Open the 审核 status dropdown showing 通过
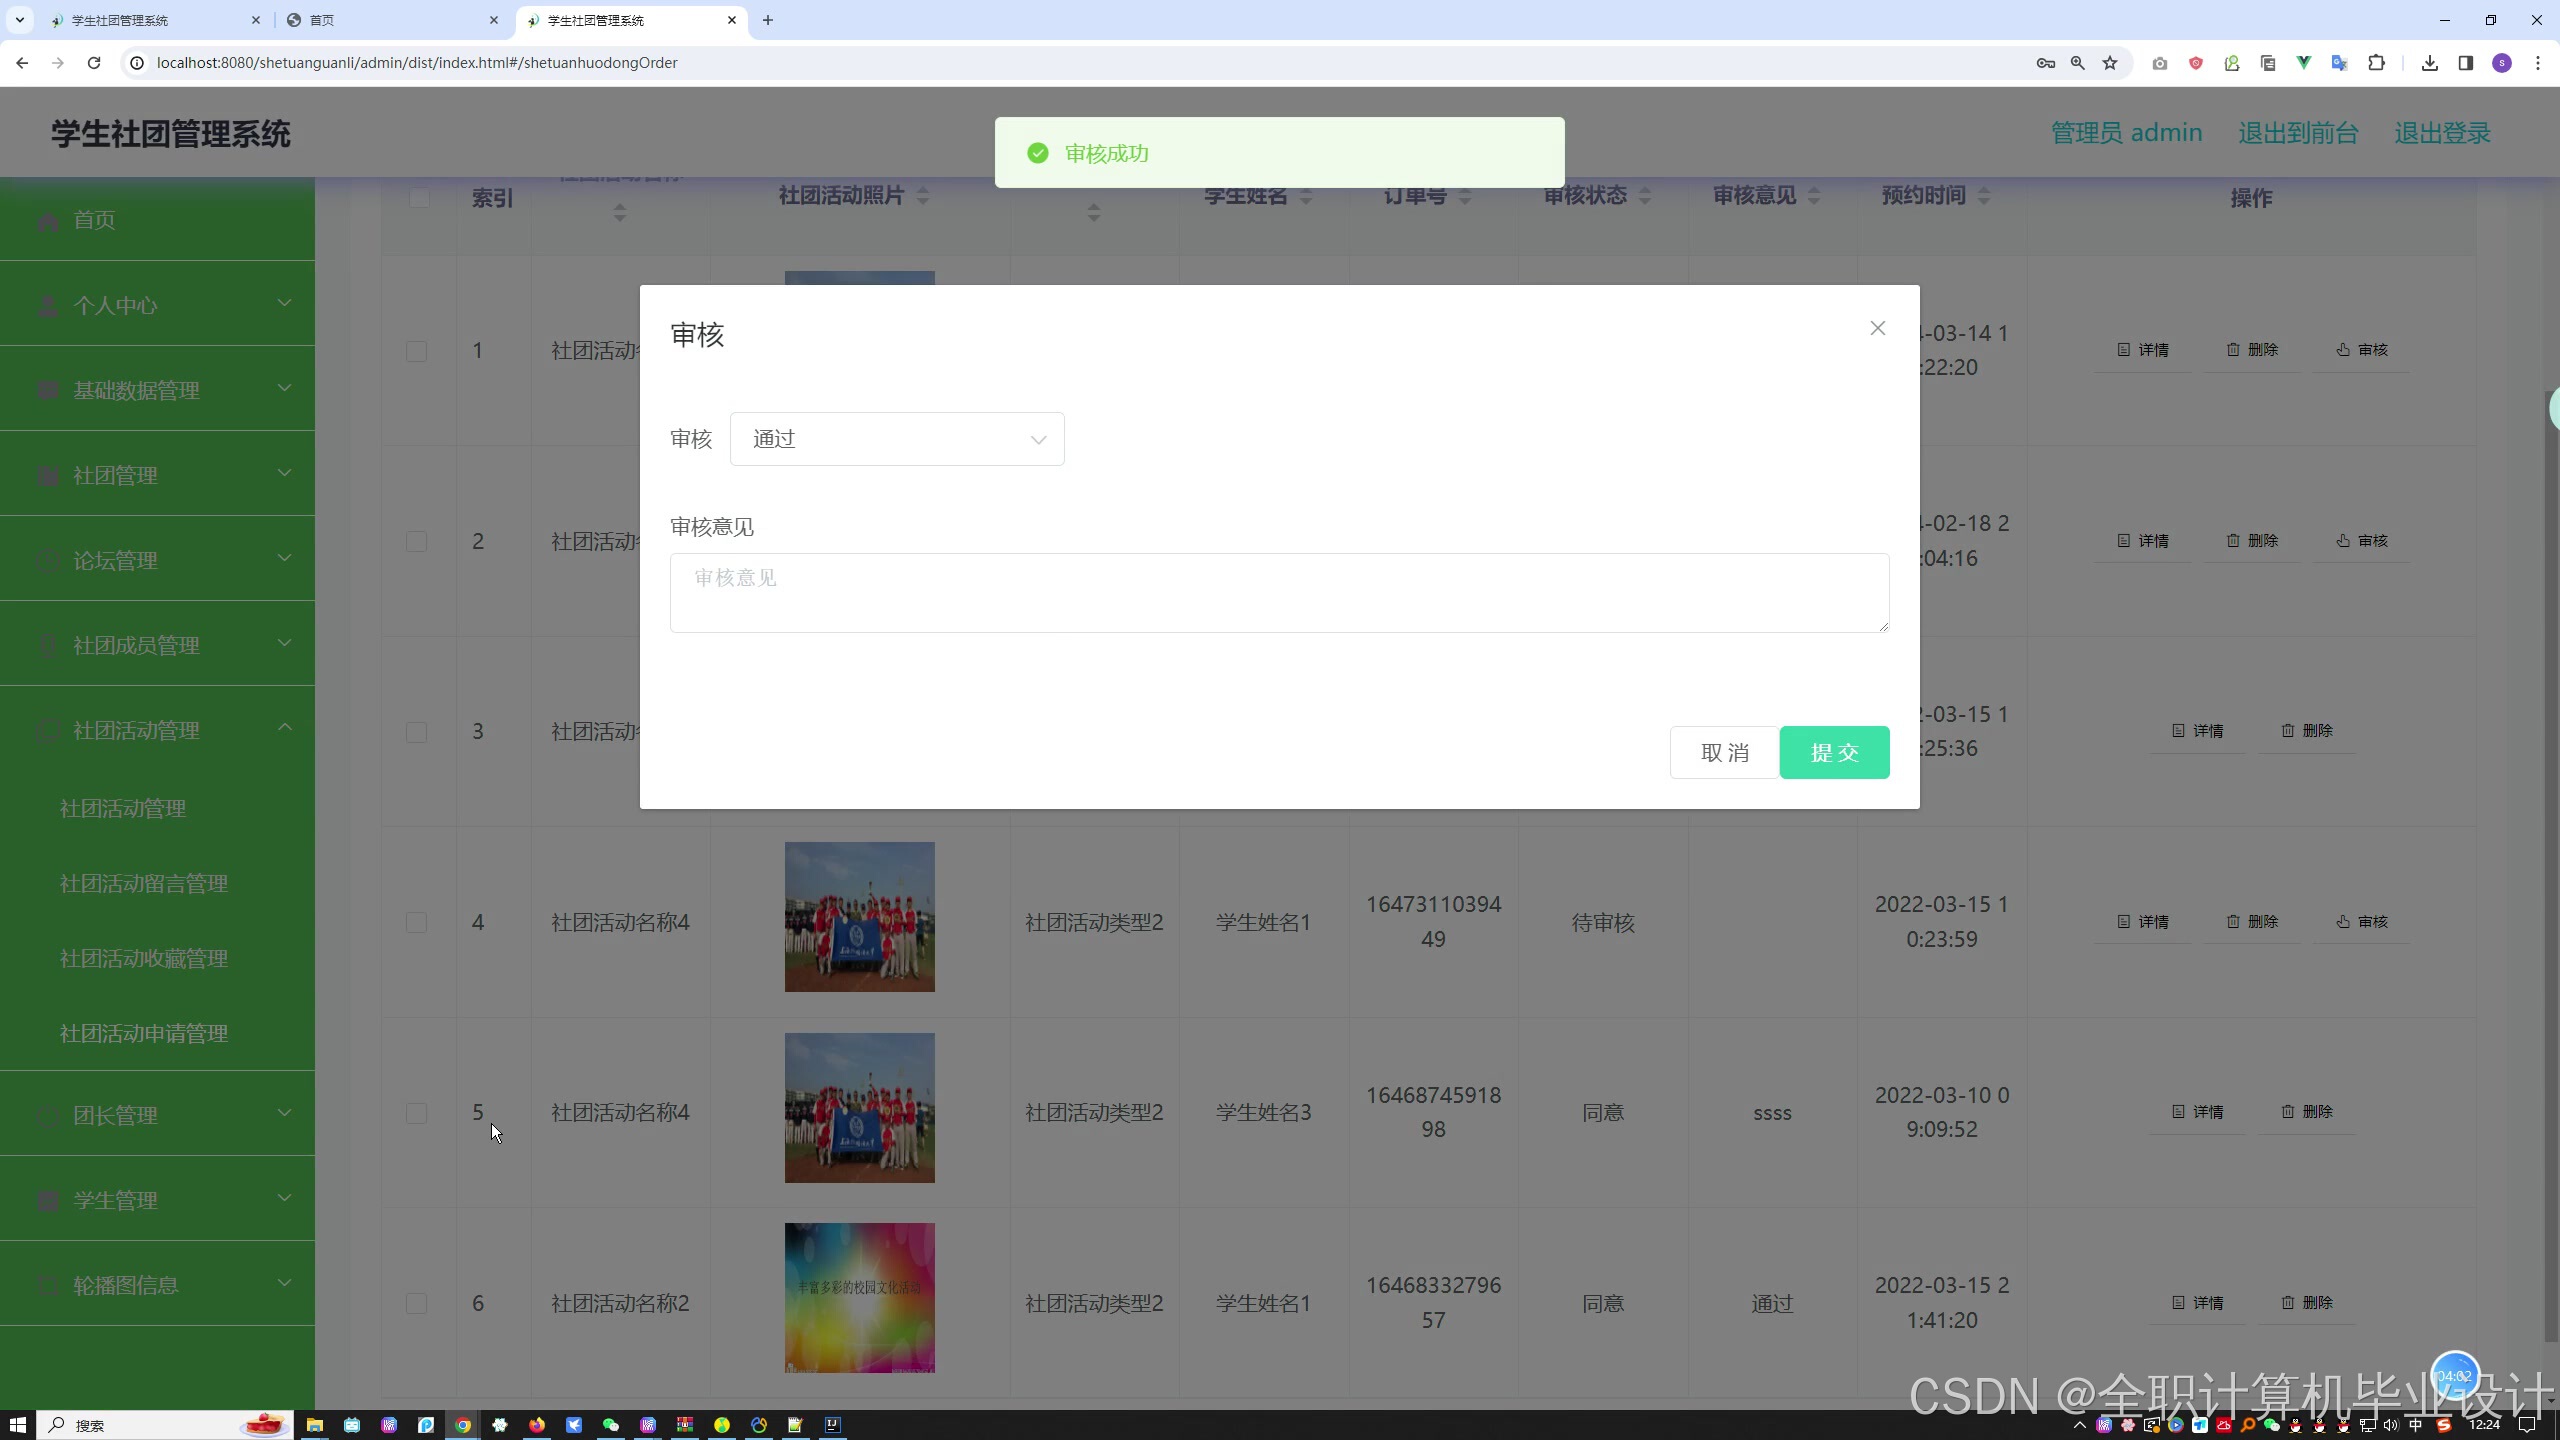Image resolution: width=2560 pixels, height=1440 pixels. click(x=896, y=439)
